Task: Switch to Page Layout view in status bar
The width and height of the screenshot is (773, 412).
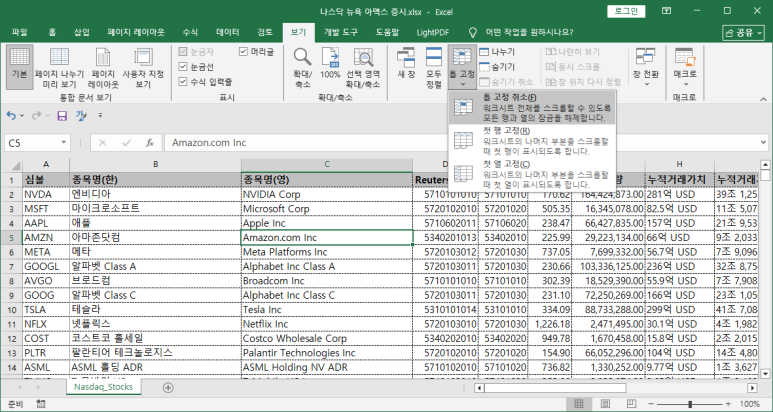Action: [x=605, y=404]
